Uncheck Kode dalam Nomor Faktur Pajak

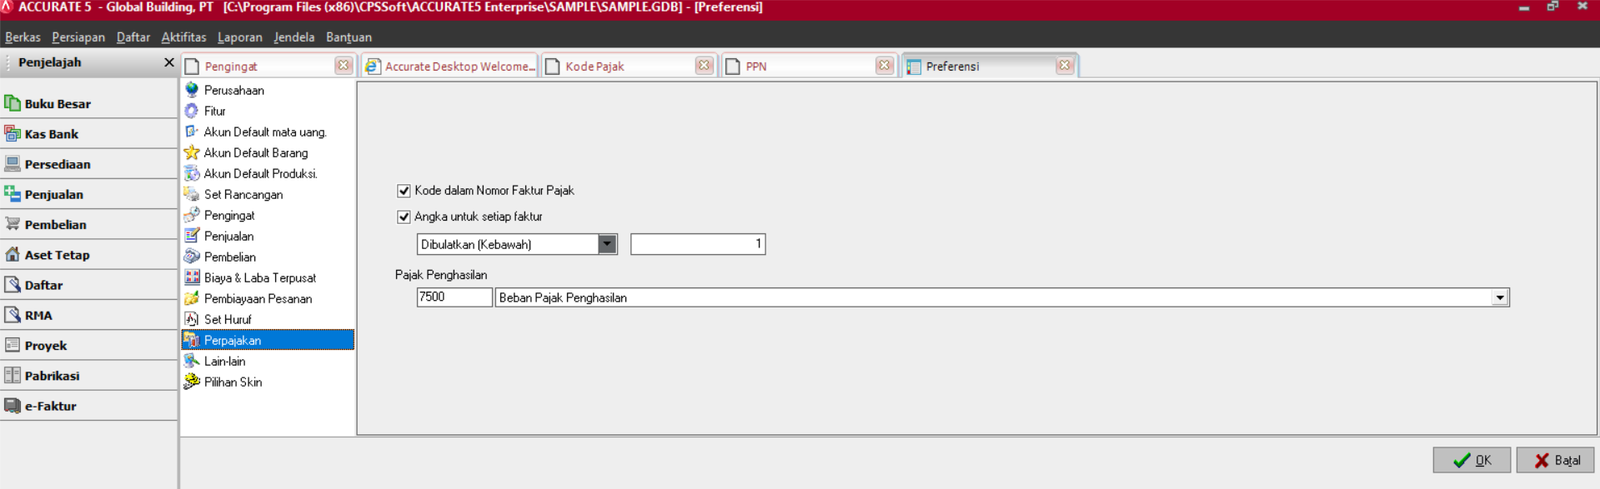pos(404,190)
